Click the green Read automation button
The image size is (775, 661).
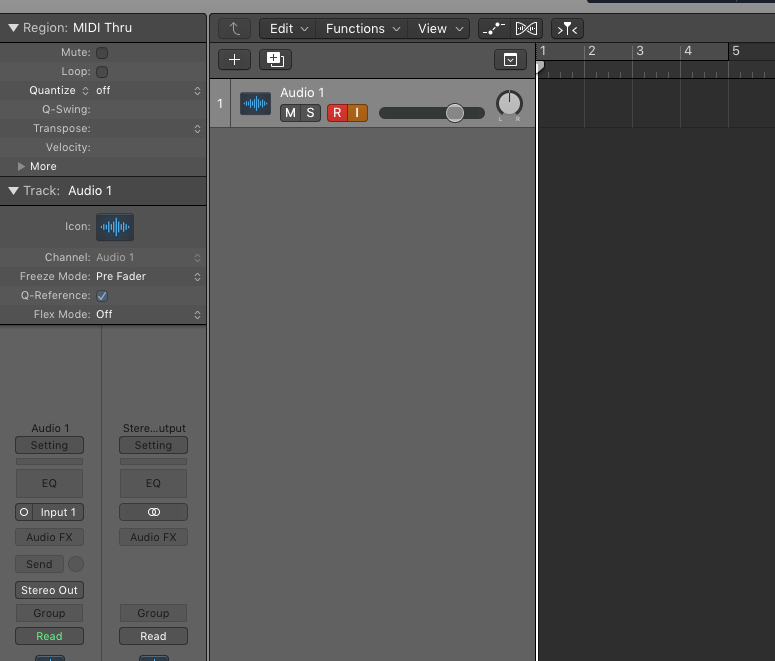tap(49, 636)
